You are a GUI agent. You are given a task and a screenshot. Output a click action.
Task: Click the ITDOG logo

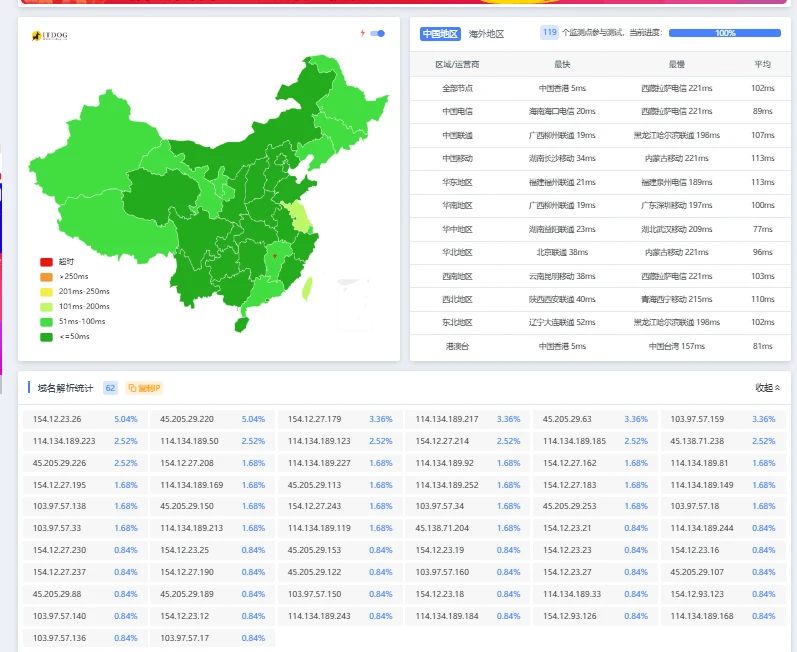(48, 37)
